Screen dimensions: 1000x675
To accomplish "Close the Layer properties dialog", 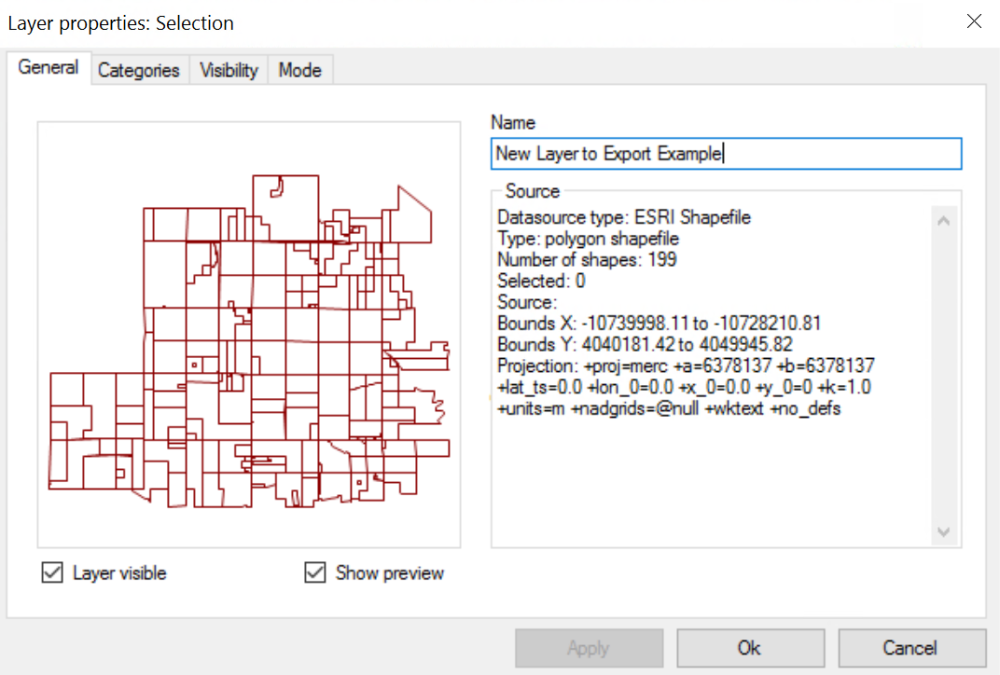I will (974, 21).
